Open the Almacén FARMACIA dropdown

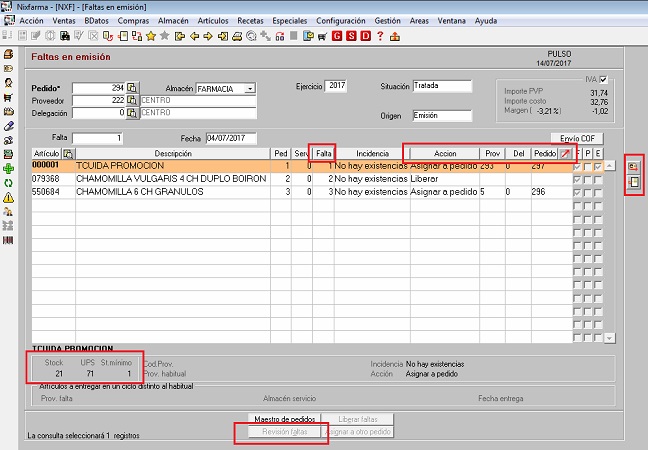250,89
